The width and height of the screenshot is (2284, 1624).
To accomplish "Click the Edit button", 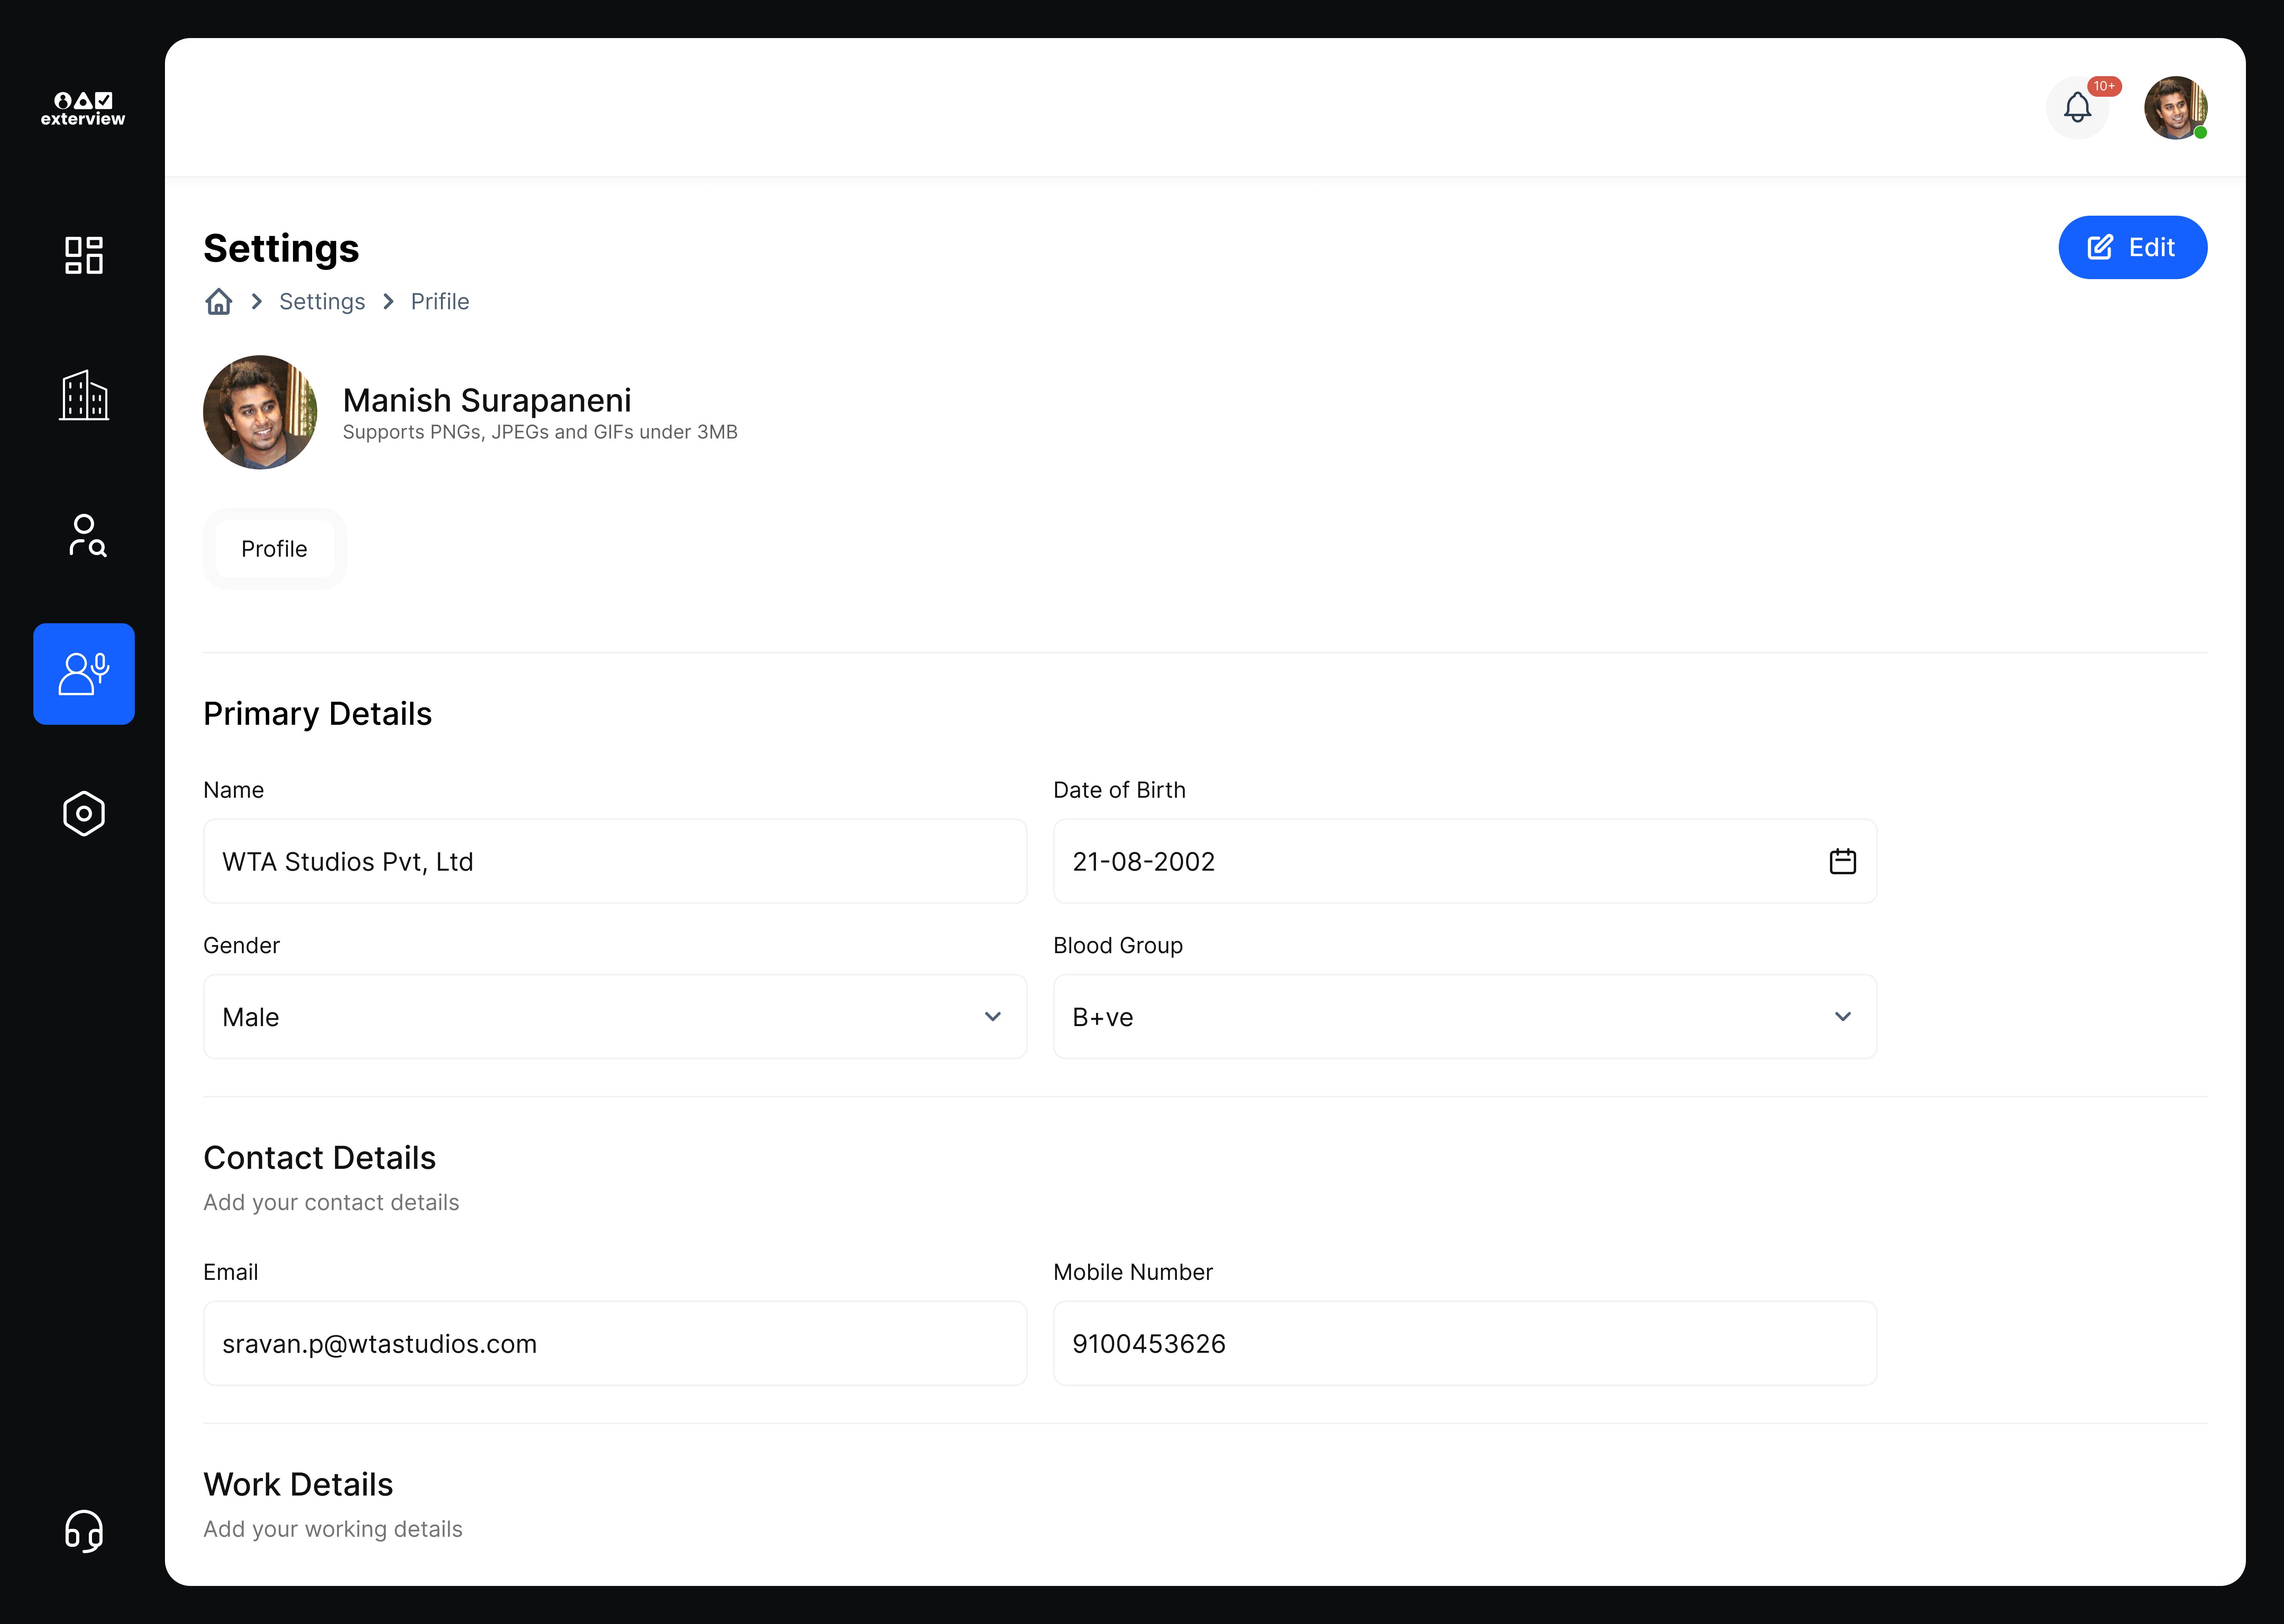I will point(2132,247).
